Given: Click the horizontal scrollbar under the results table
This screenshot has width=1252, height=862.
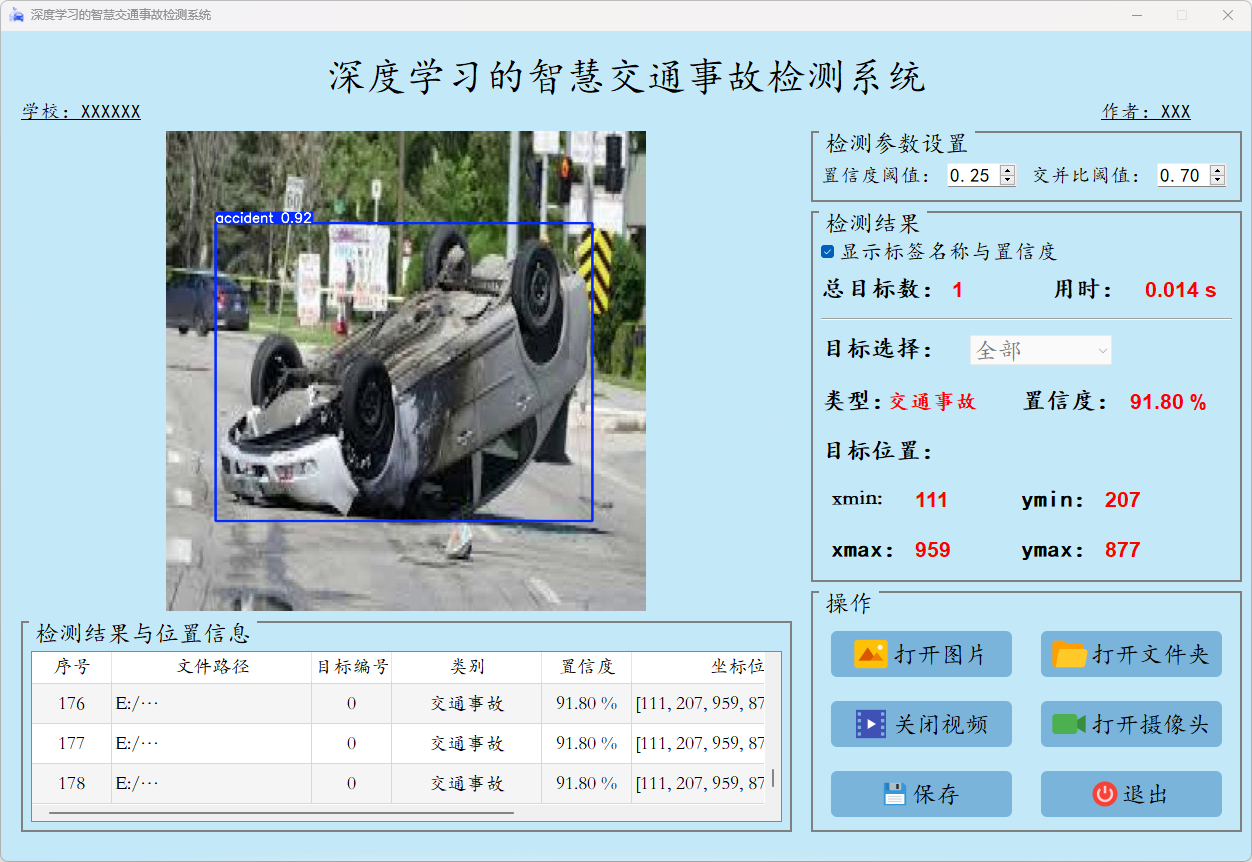Looking at the screenshot, I should pos(280,813).
